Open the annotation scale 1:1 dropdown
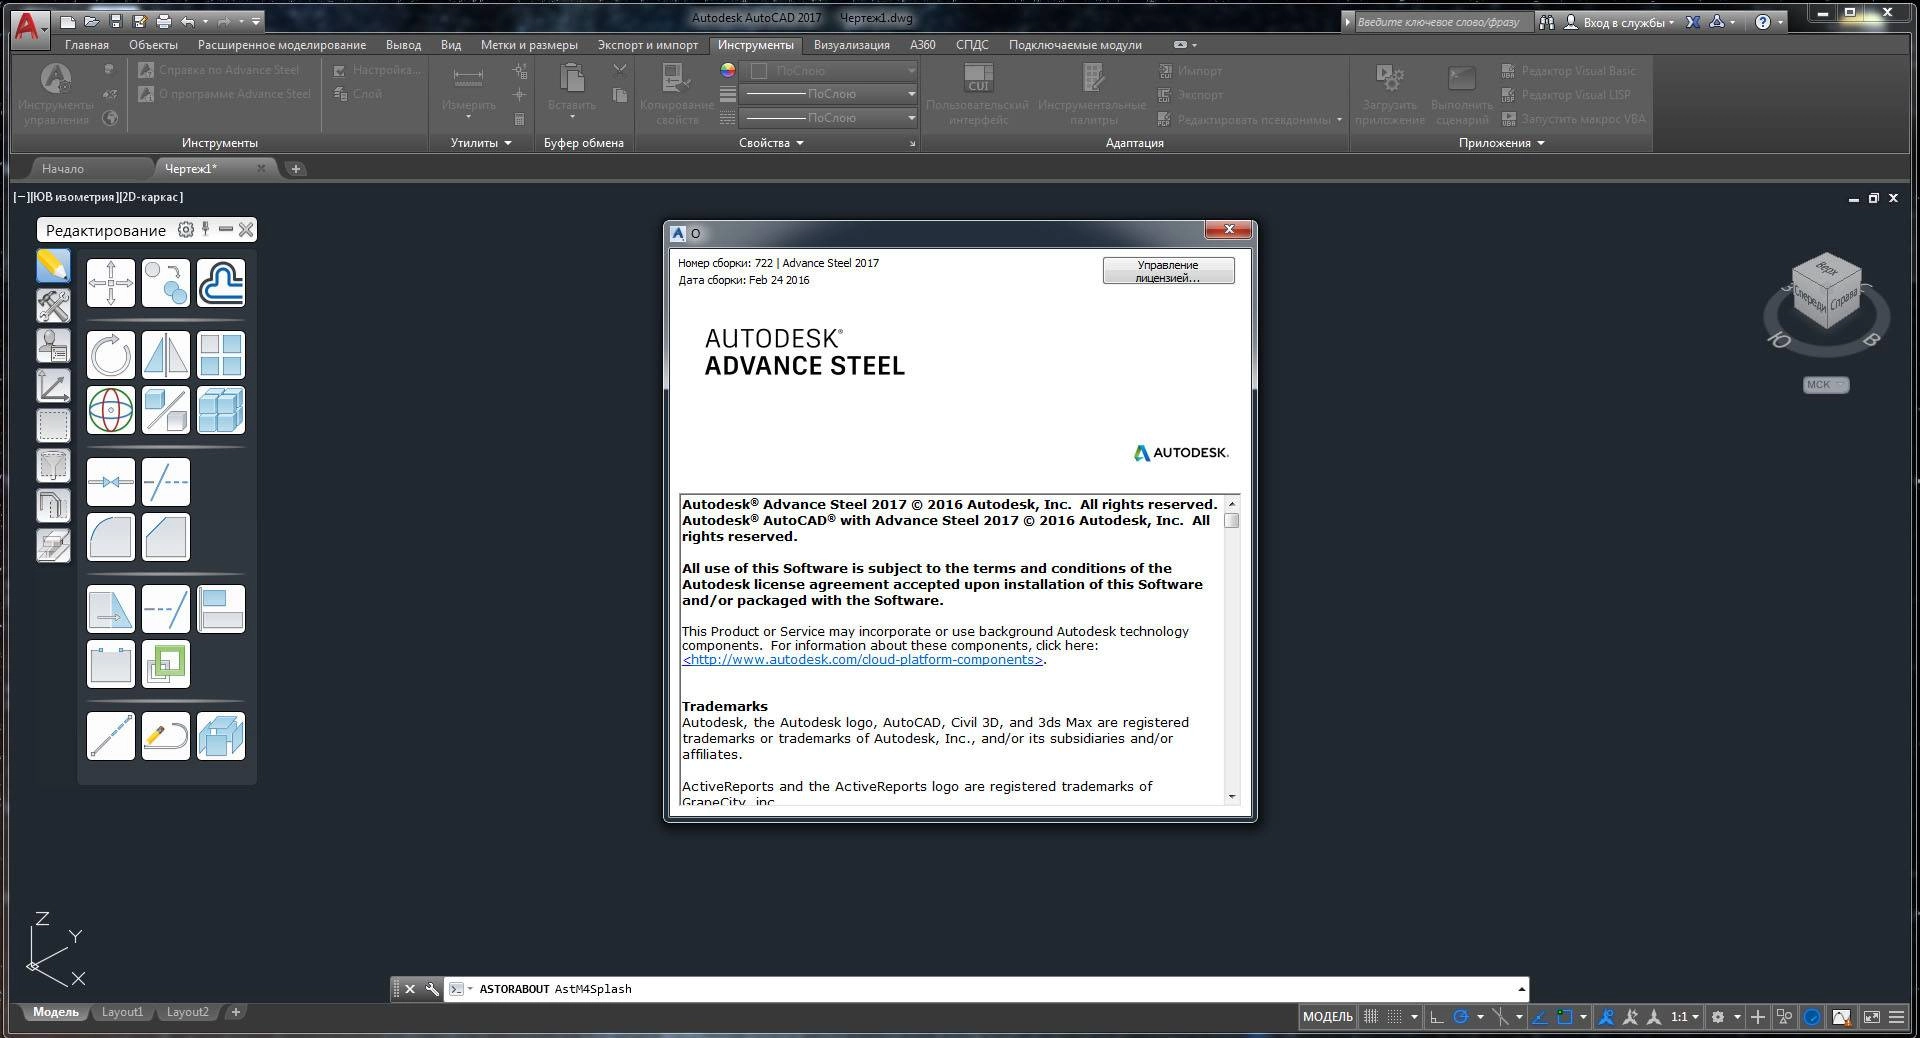This screenshot has height=1038, width=1920. click(x=1685, y=1017)
